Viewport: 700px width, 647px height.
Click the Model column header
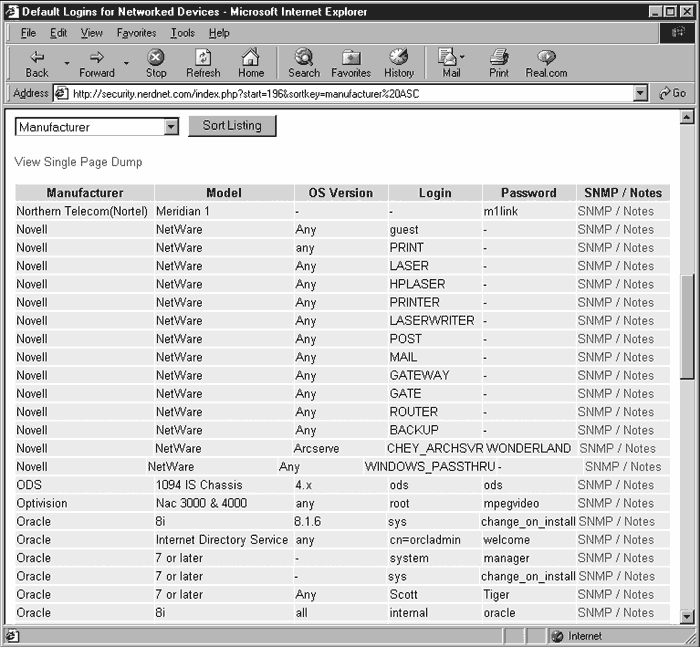point(224,193)
